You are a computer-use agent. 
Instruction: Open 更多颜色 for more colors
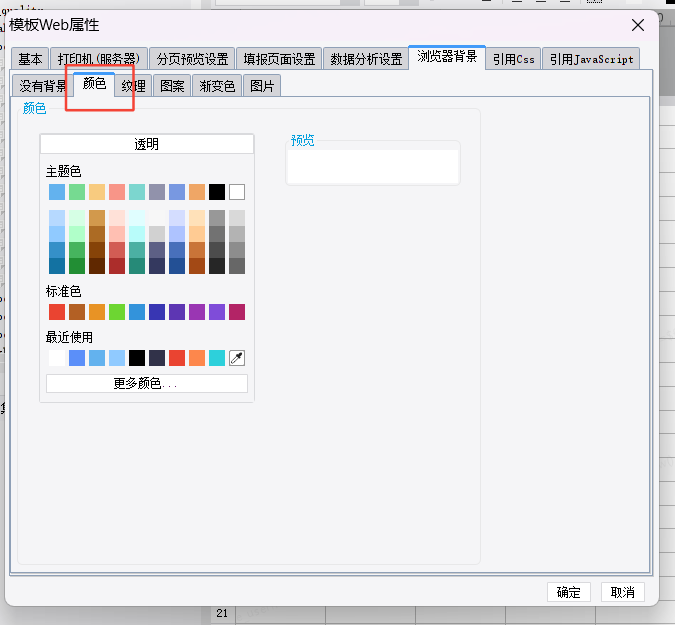tap(147, 383)
